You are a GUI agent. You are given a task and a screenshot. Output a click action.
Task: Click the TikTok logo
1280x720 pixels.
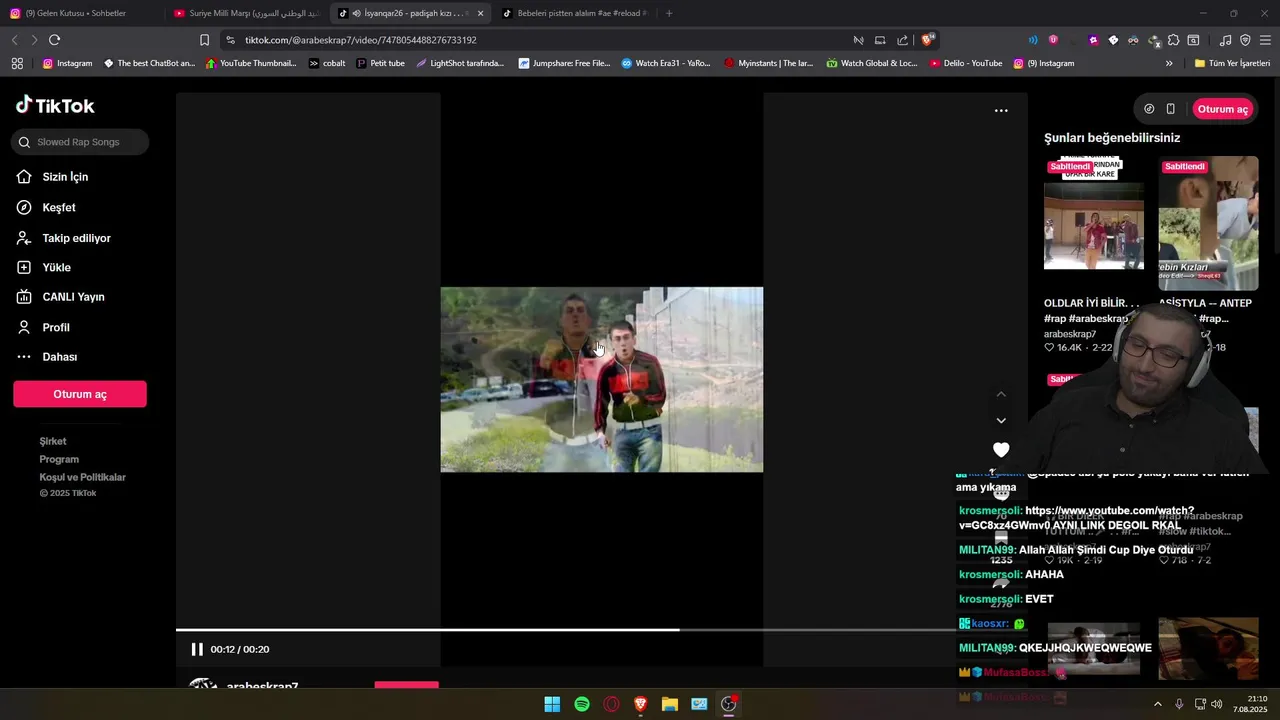[55, 105]
